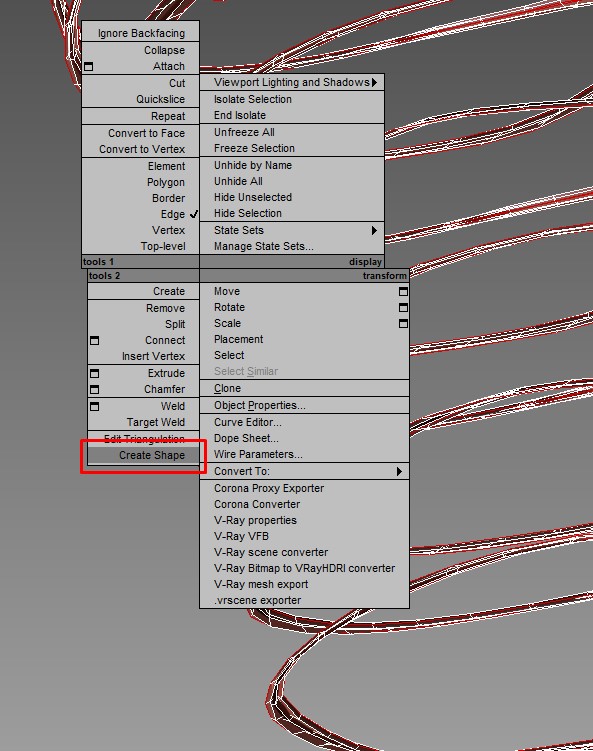Image resolution: width=593 pixels, height=751 pixels.
Task: Open settings box icon beside Connect
Action: (94, 341)
